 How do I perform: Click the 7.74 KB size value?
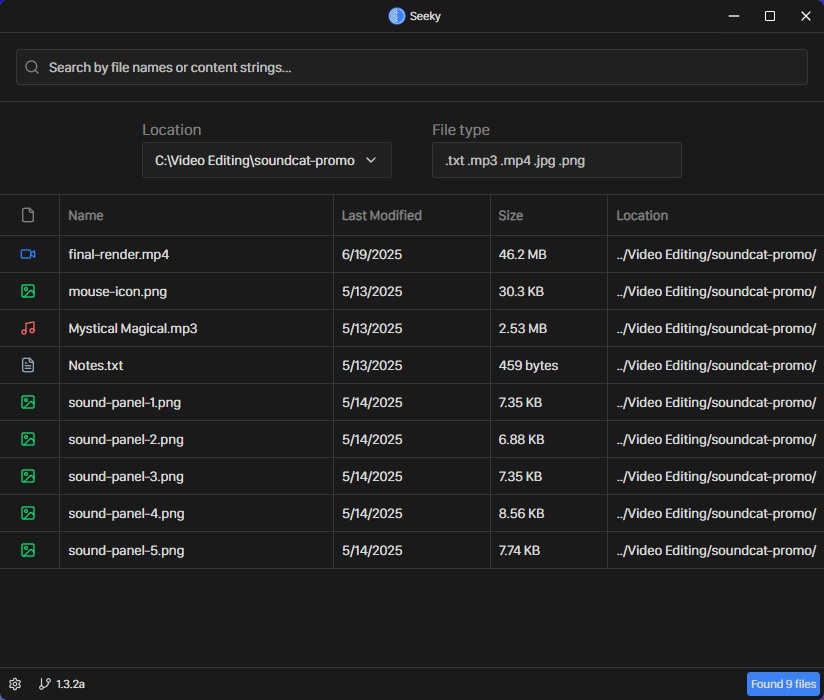tap(519, 550)
